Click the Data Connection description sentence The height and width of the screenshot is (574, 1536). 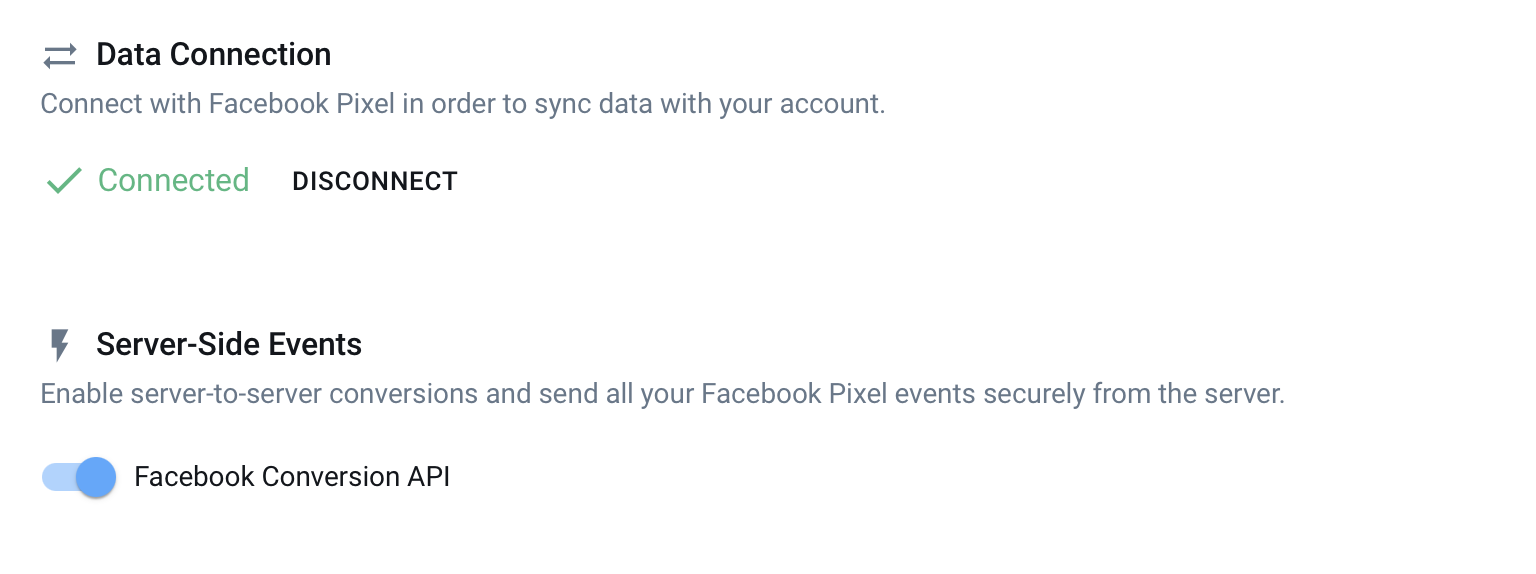[462, 104]
